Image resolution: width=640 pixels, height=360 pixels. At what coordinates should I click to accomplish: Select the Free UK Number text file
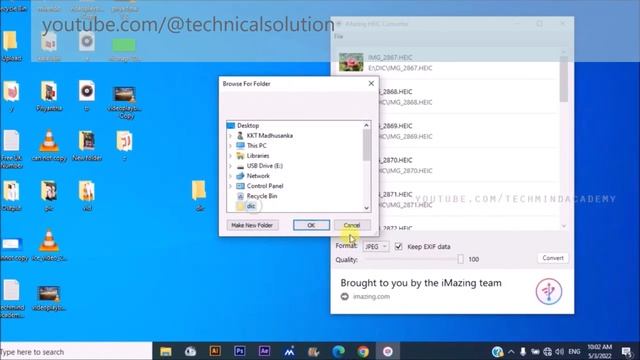click(x=11, y=149)
